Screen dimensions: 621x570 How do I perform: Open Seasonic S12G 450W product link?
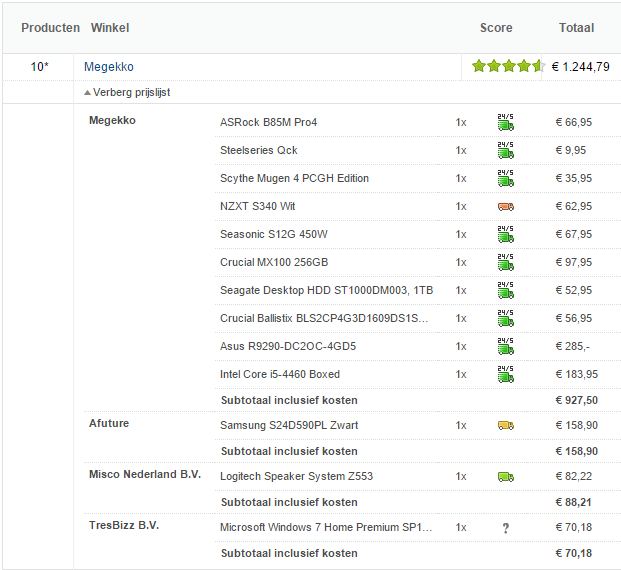click(274, 234)
